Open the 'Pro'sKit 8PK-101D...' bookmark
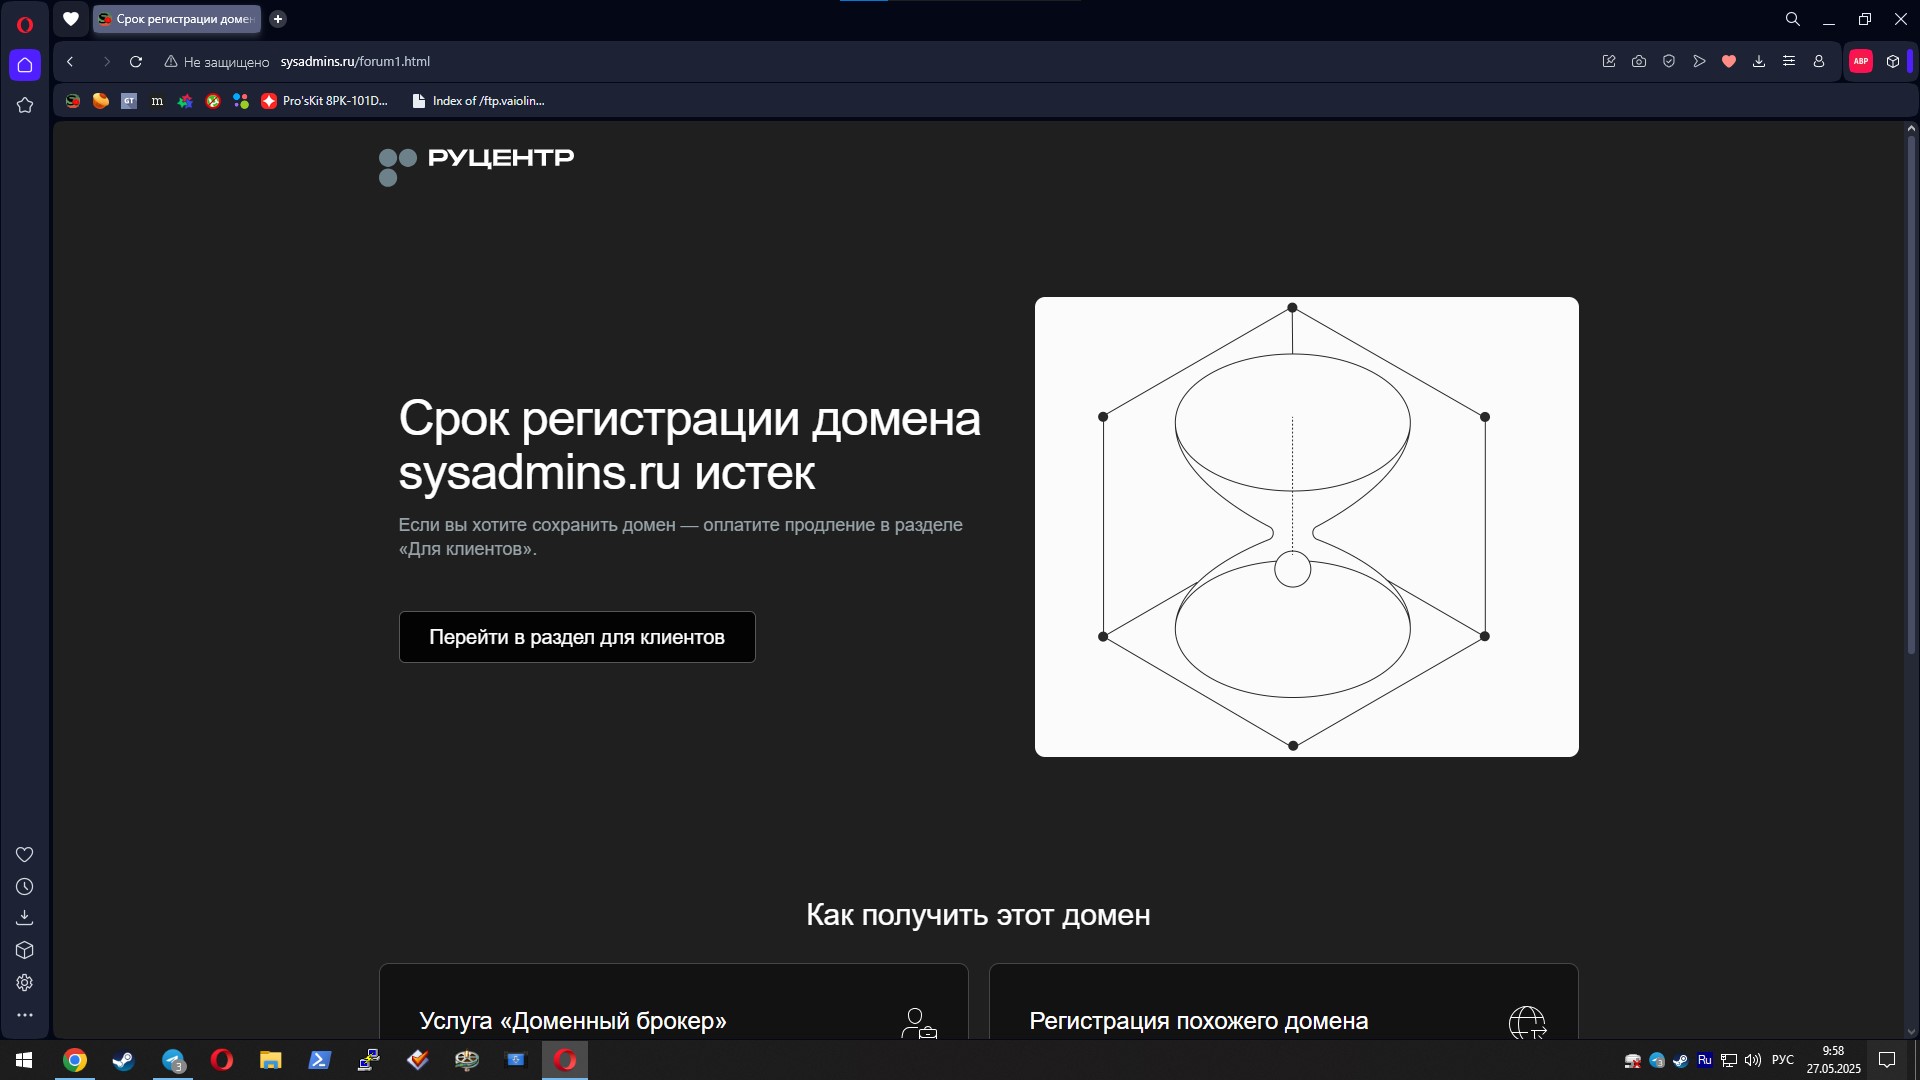This screenshot has width=1920, height=1080. [325, 101]
